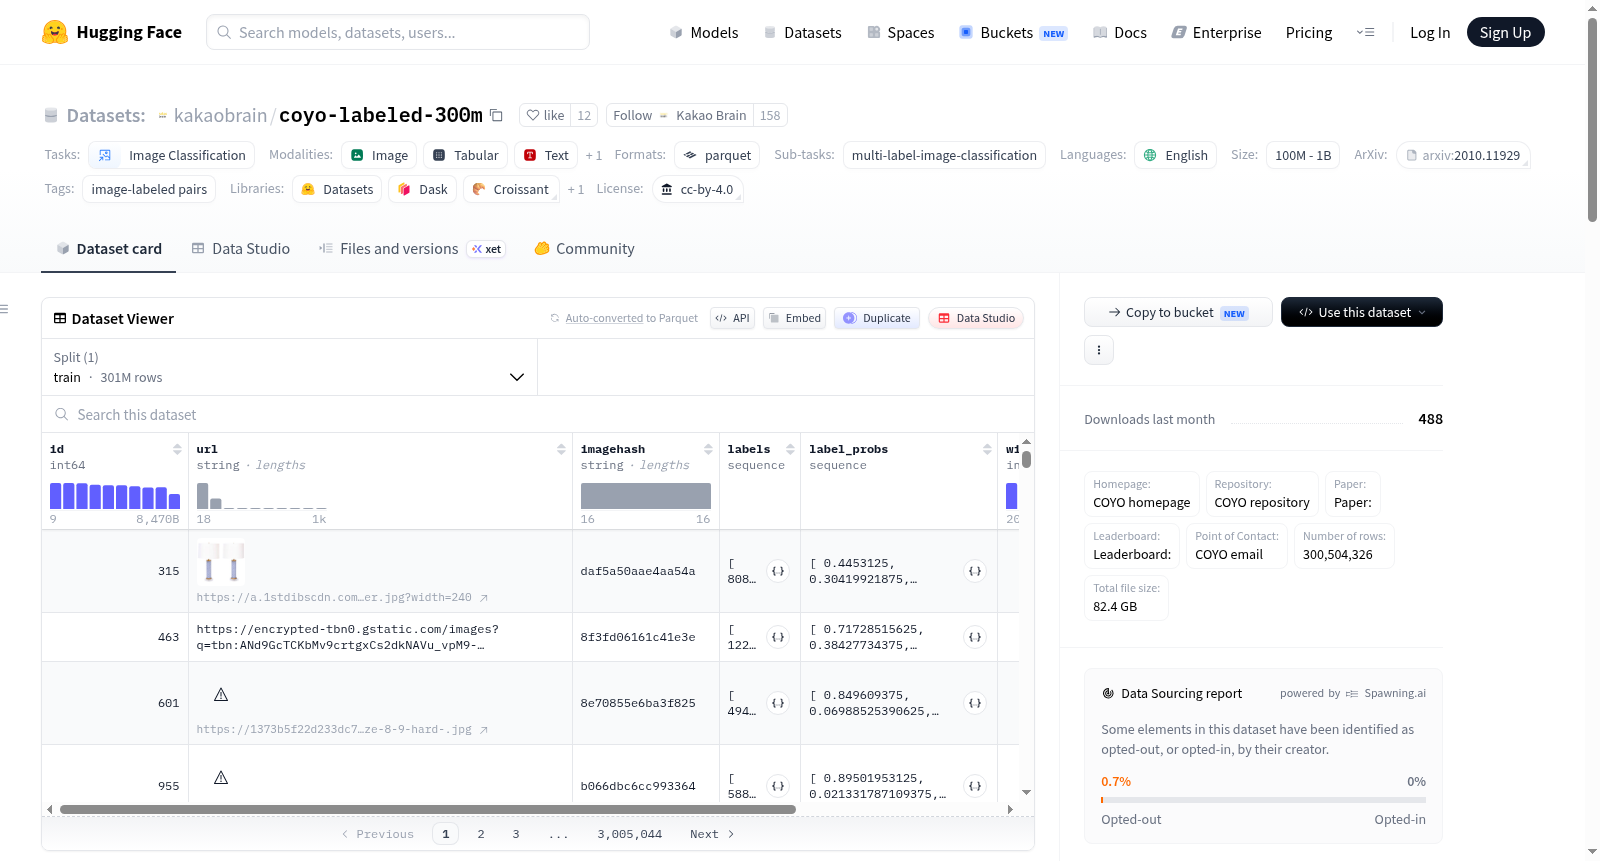Jump to page 3,005,044
The image size is (1600, 861).
(x=630, y=834)
